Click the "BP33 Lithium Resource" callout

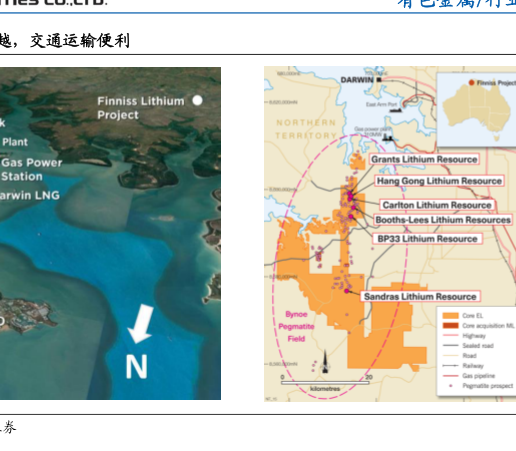[427, 239]
